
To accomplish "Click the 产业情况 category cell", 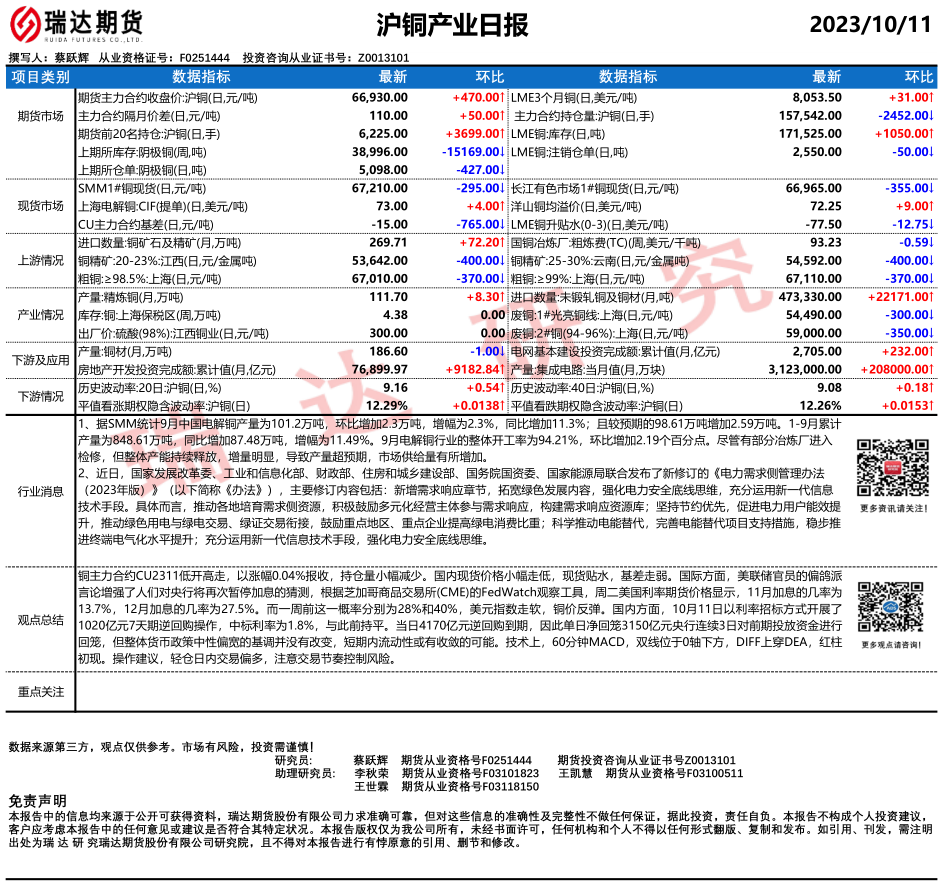I will tap(40, 315).
